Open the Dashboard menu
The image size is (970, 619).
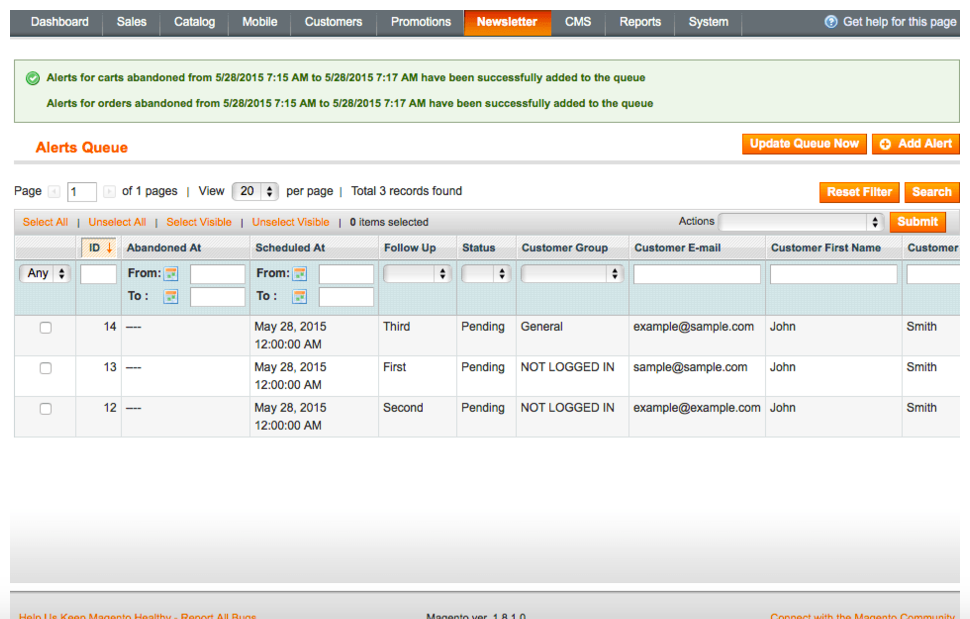click(x=59, y=22)
